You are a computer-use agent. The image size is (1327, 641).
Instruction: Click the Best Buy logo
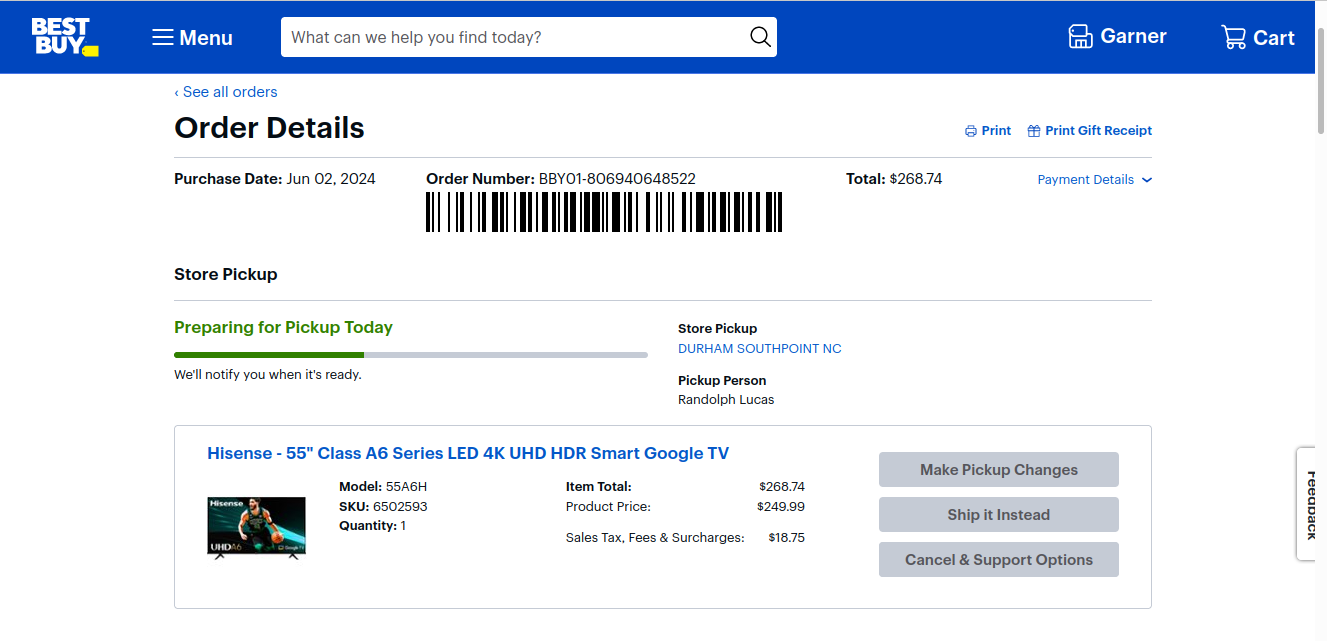click(x=65, y=37)
